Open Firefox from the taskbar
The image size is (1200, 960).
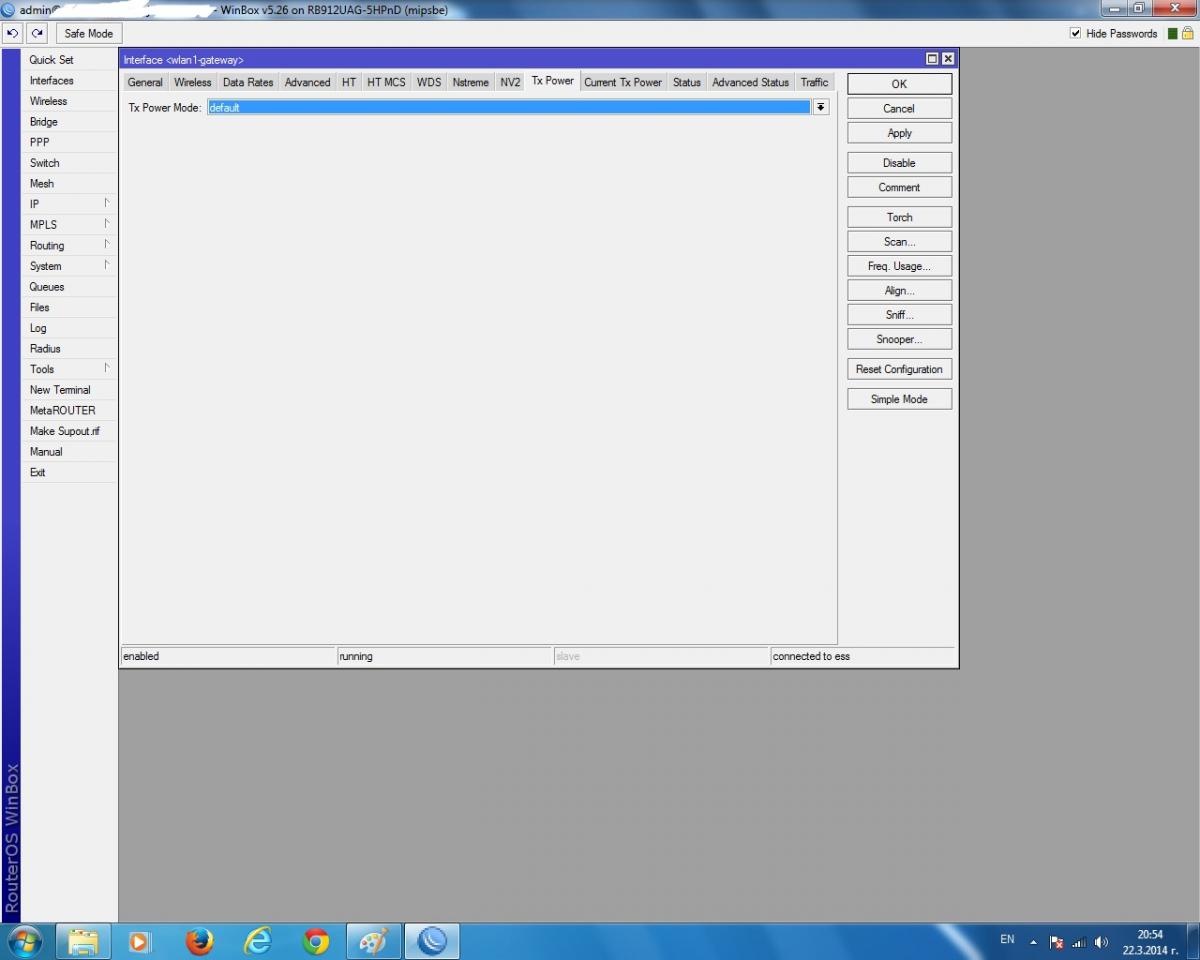tap(200, 941)
